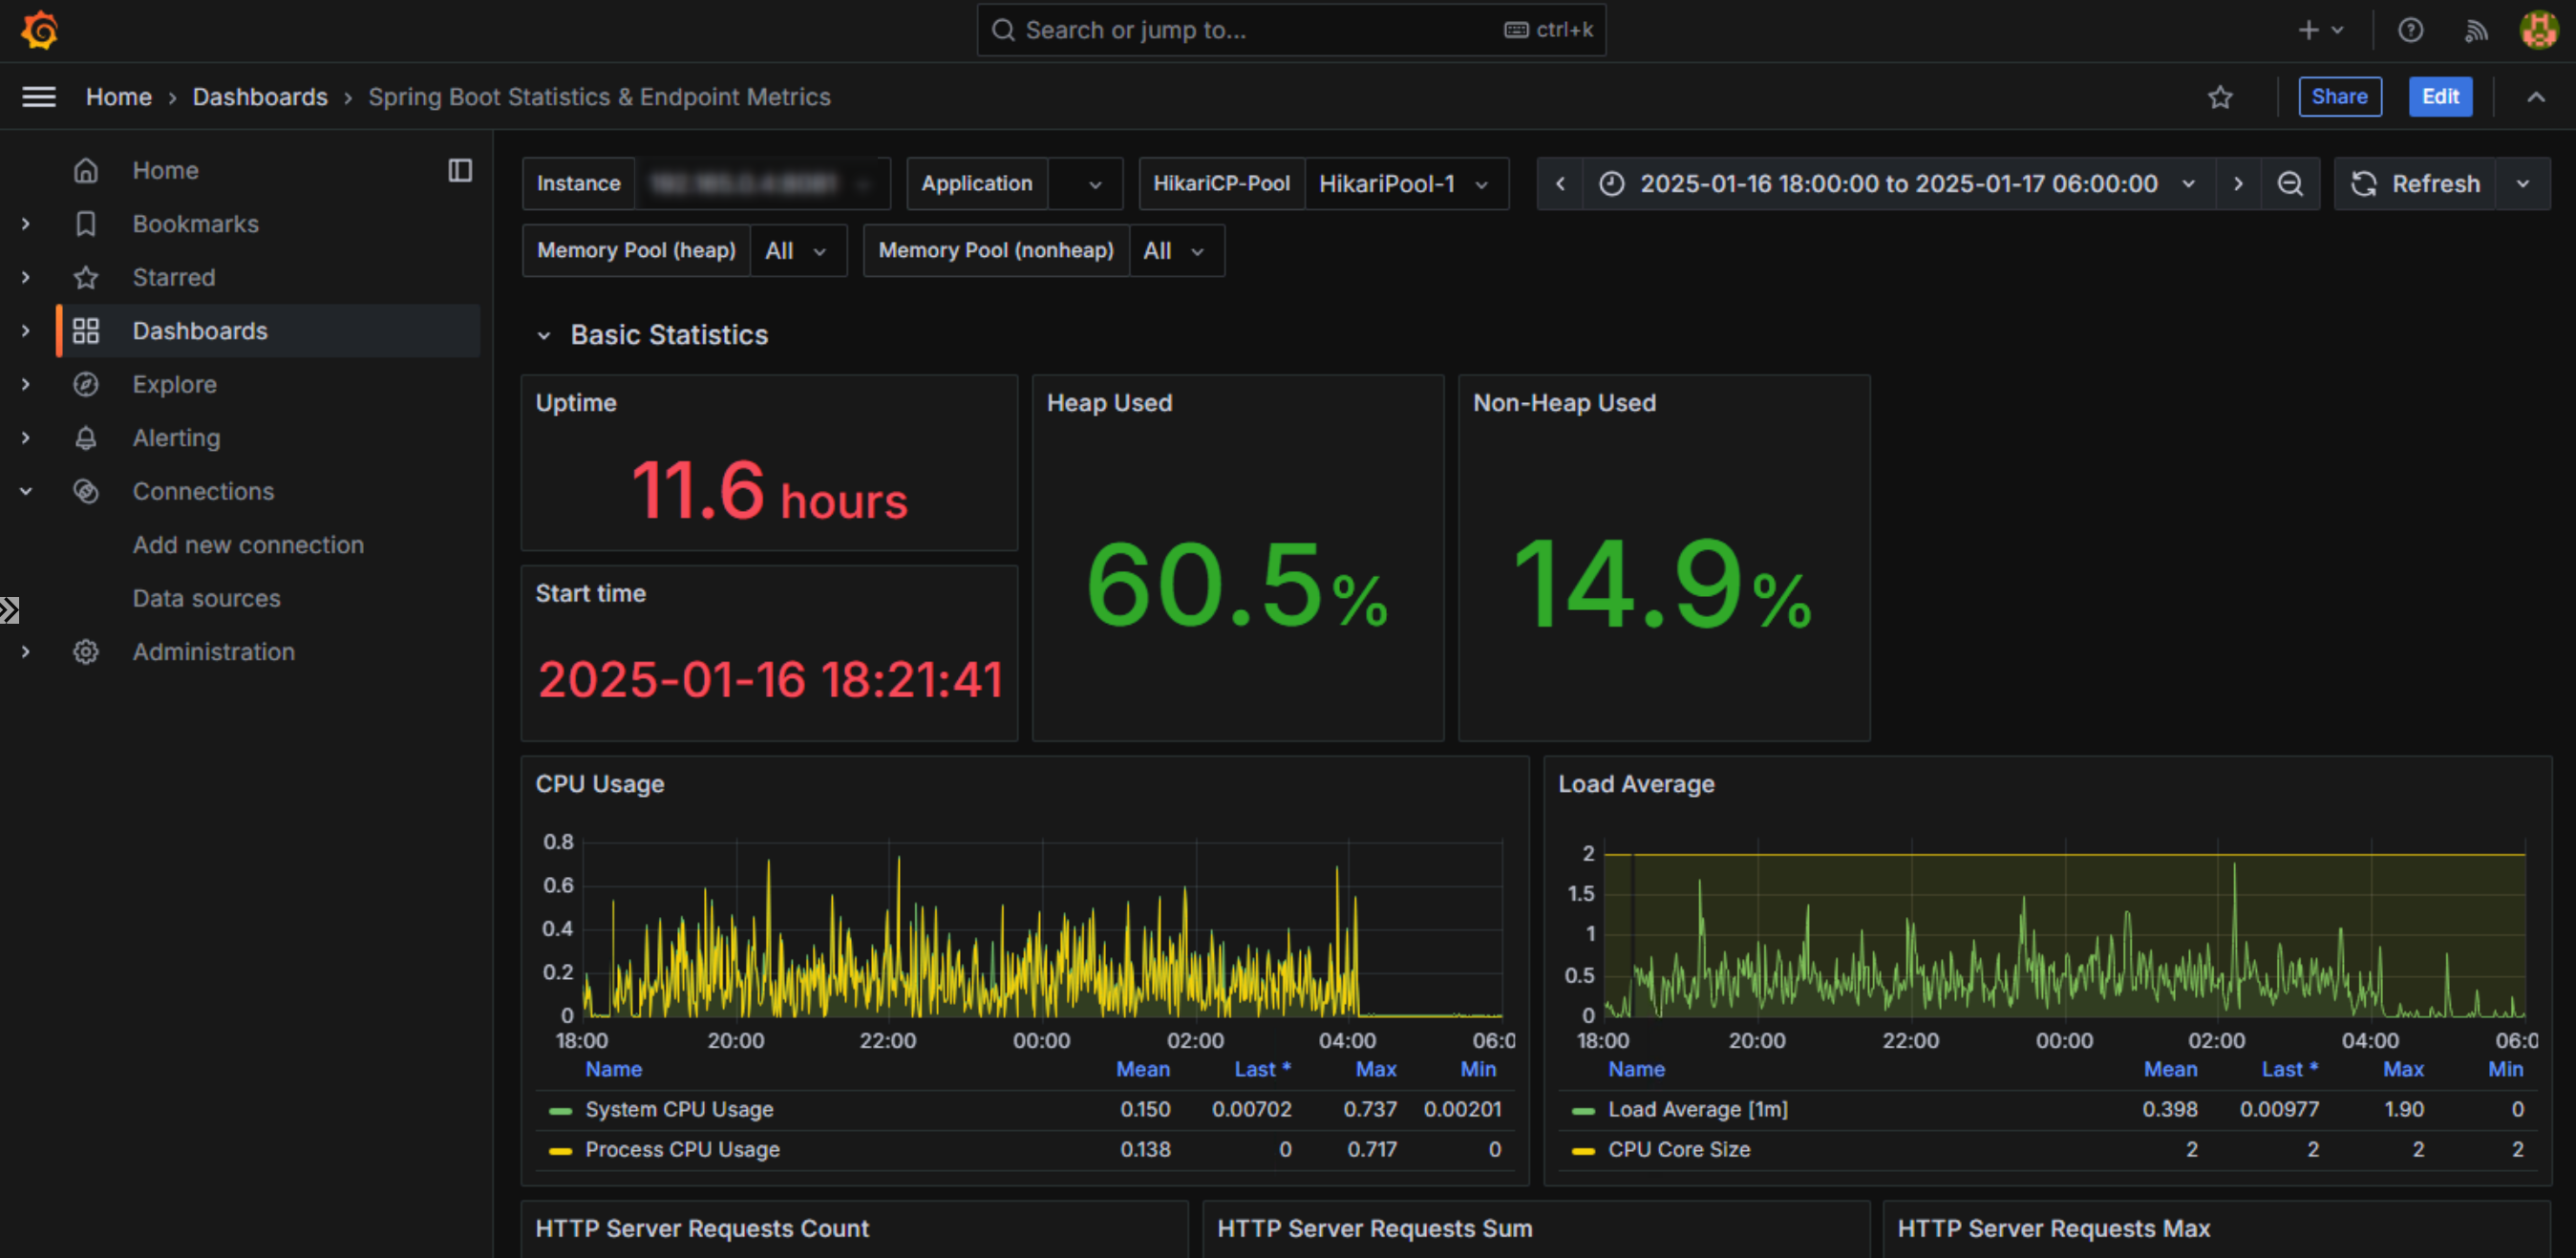Open Memory Pool (heap) All dropdown

[796, 251]
